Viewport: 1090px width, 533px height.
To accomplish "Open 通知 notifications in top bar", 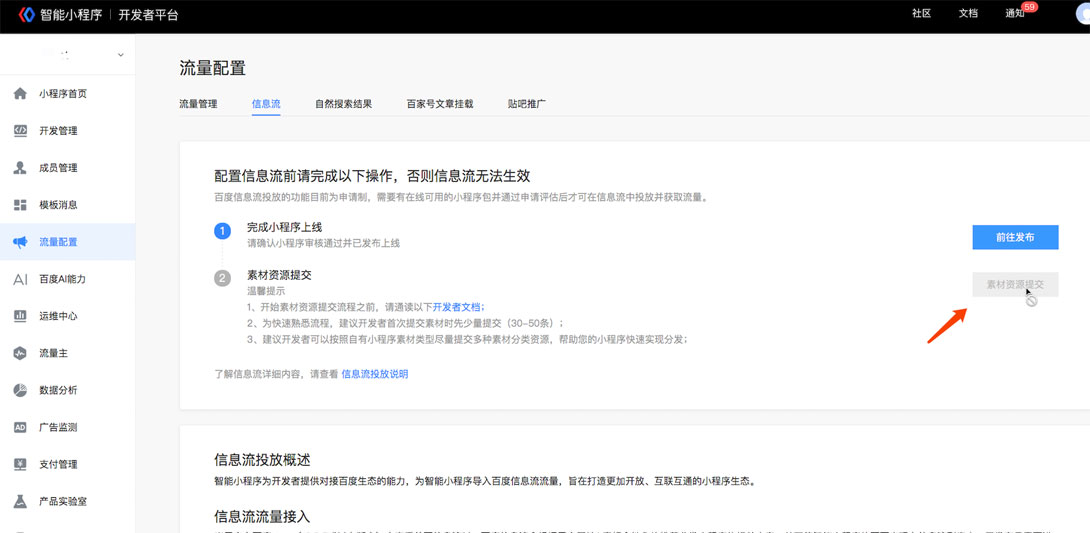I will (x=1015, y=14).
